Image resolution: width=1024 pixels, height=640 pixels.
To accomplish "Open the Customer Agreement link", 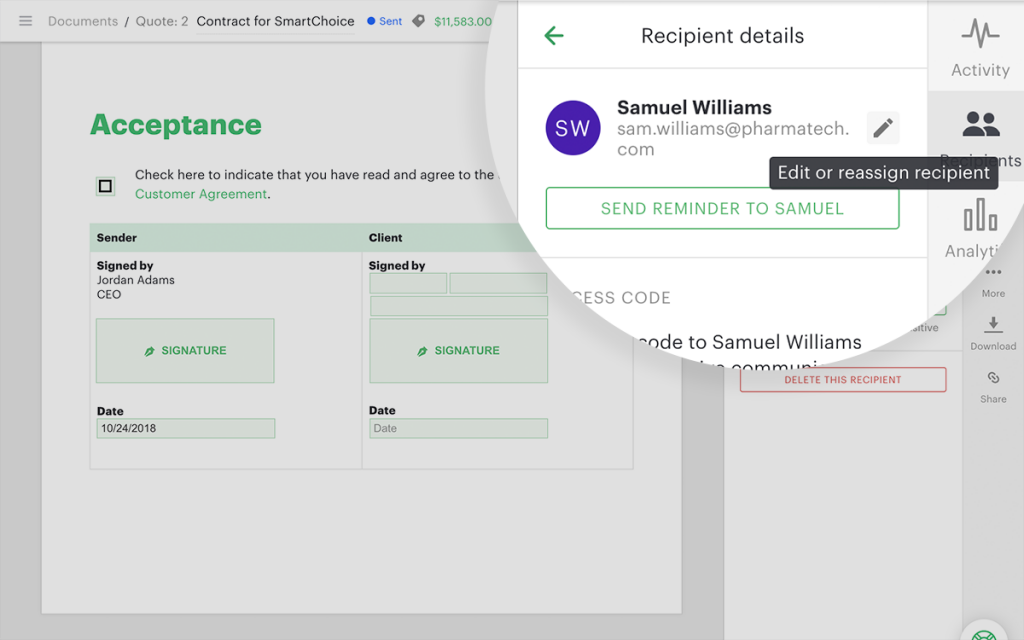I will pos(201,194).
